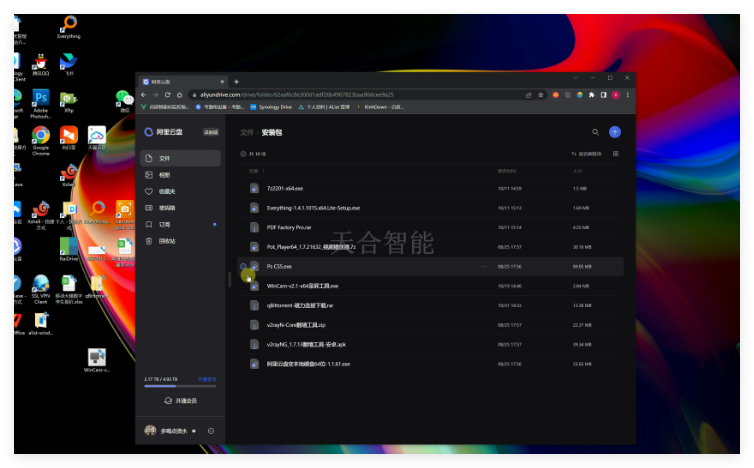Click the share page icon in address bar
The height and width of the screenshot is (468, 754).
528,95
